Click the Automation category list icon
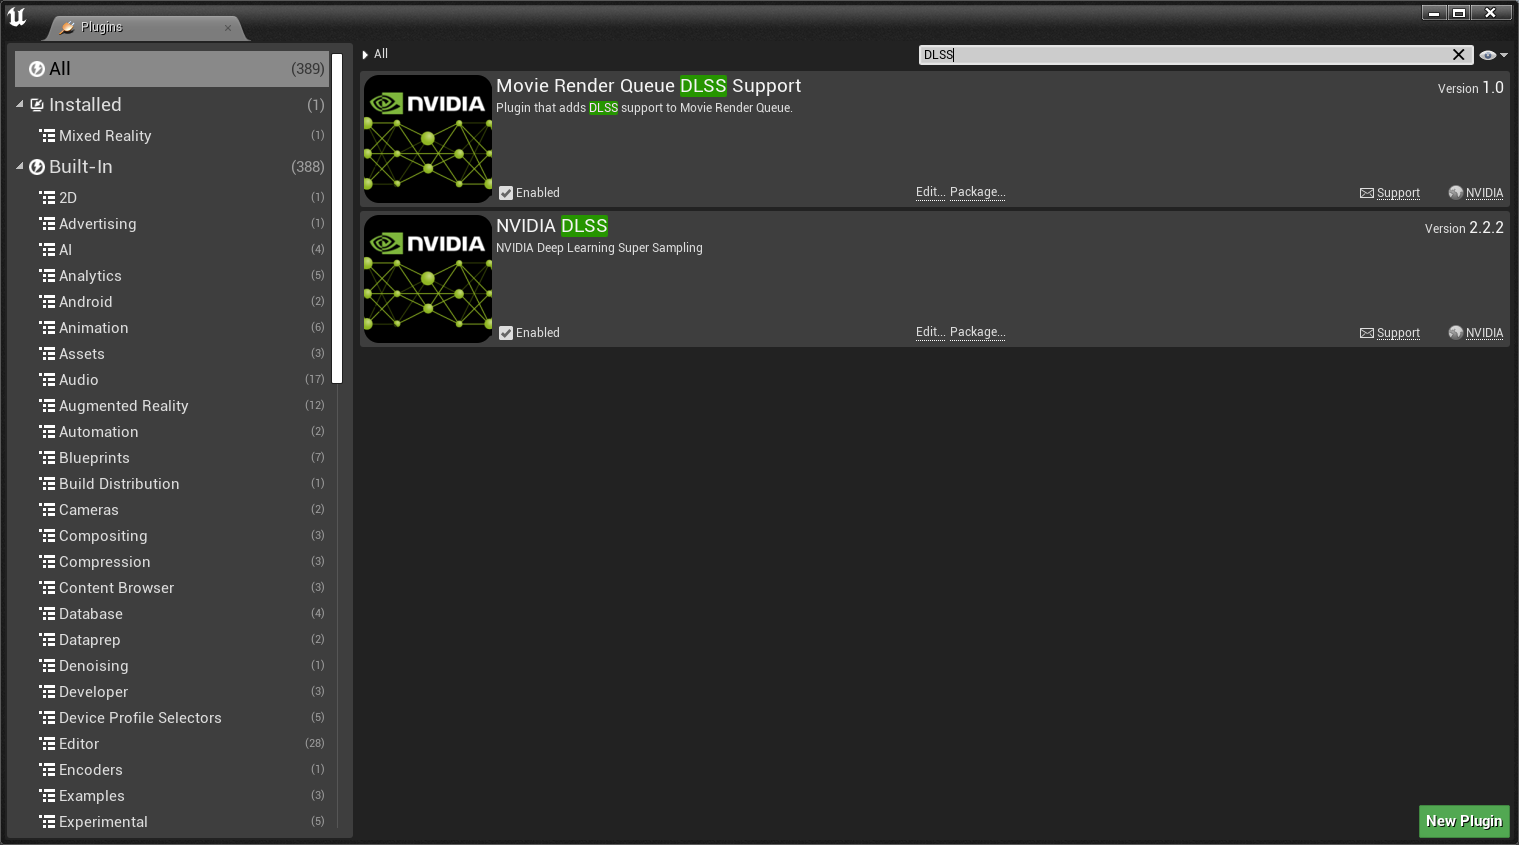 (x=47, y=432)
